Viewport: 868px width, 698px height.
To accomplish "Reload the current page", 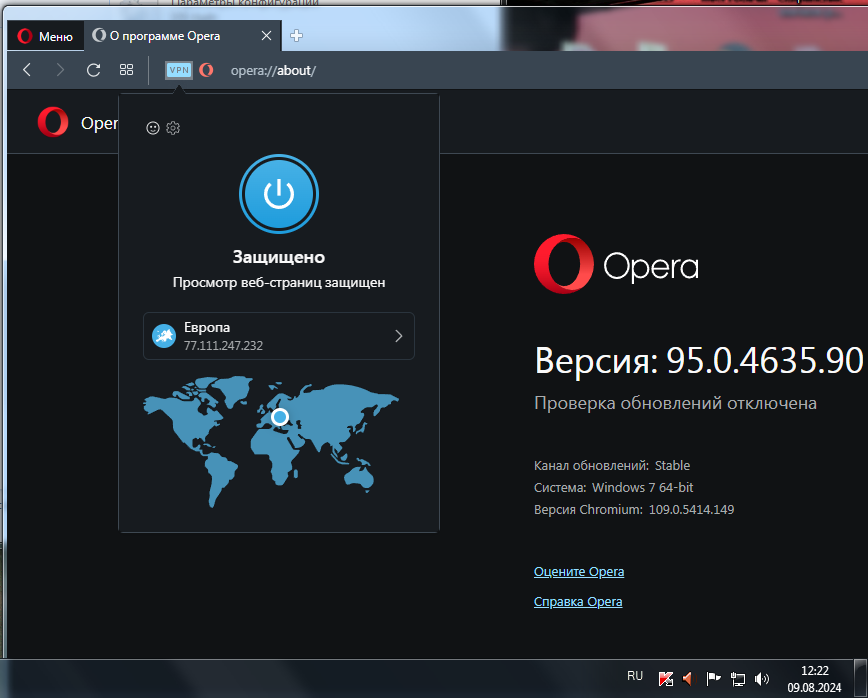I will tap(93, 70).
